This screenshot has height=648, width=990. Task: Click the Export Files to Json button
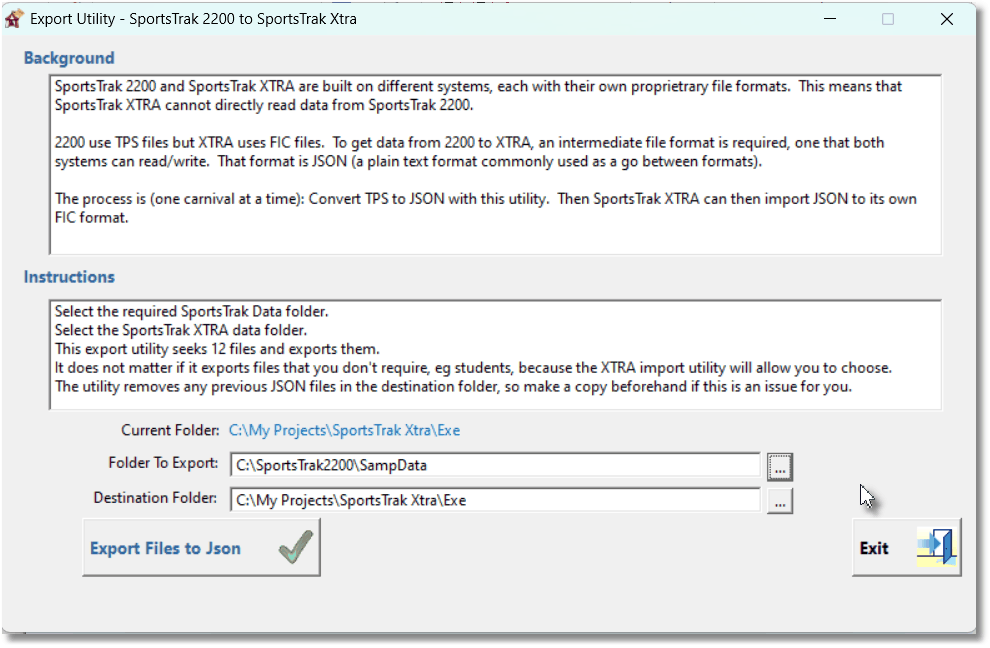point(201,548)
